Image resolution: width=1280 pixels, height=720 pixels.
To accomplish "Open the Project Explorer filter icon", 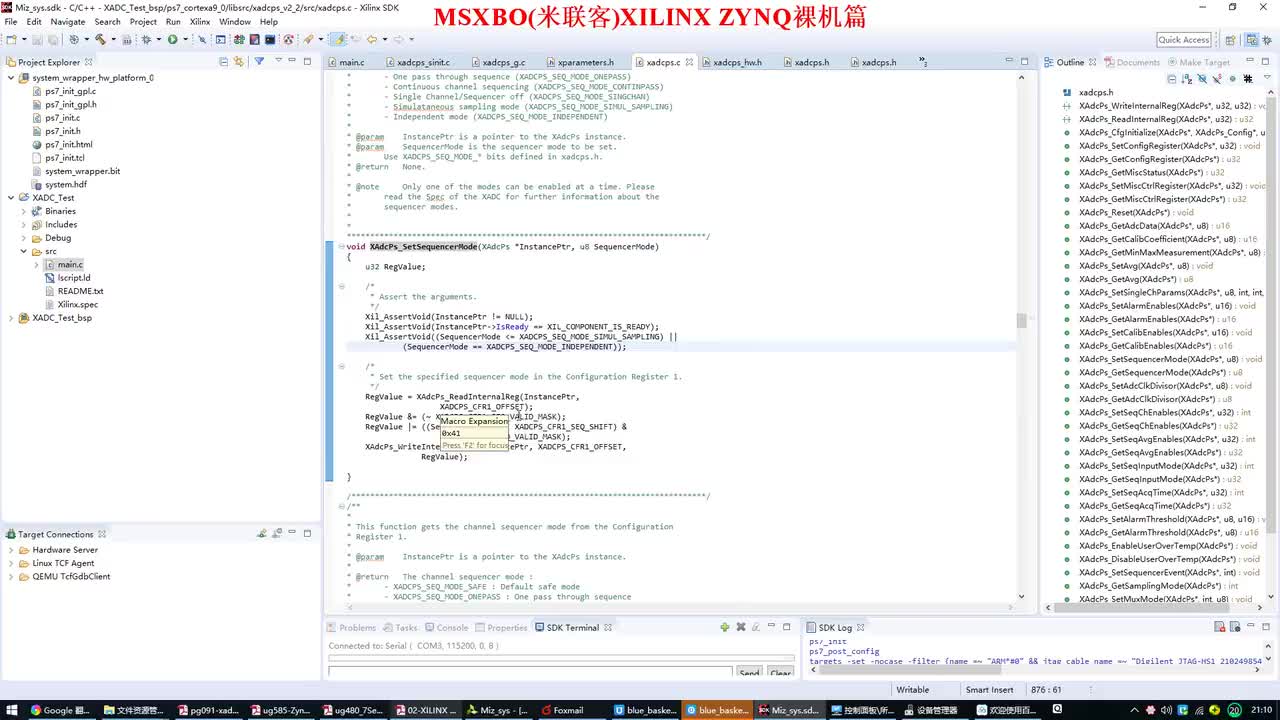I will (x=259, y=62).
